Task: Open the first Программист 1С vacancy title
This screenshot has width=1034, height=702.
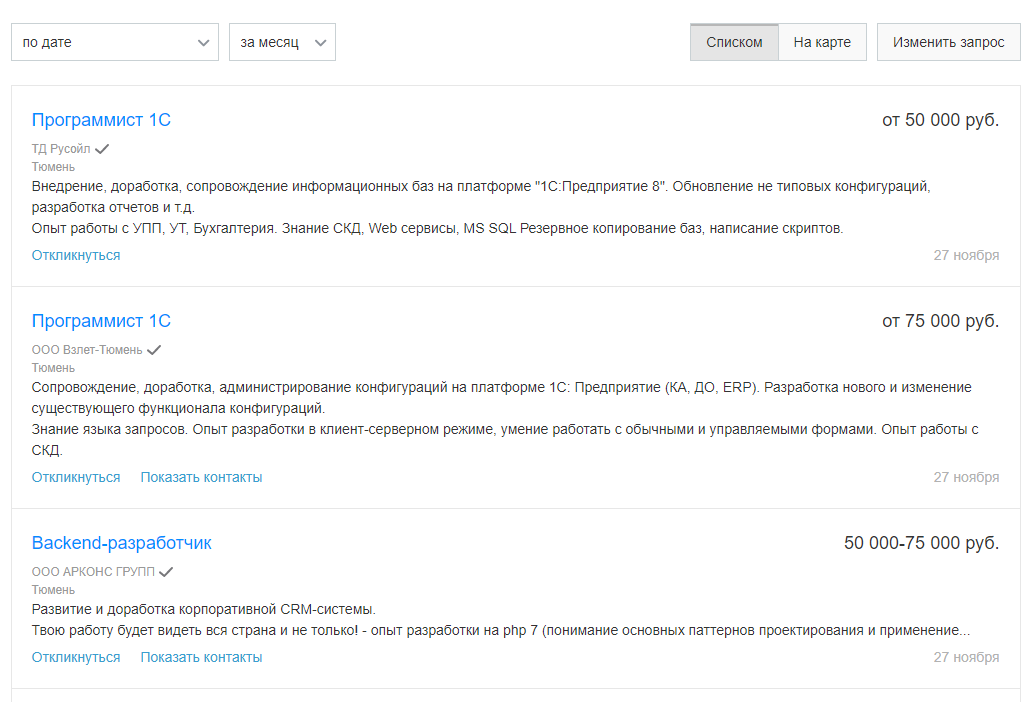Action: (101, 120)
